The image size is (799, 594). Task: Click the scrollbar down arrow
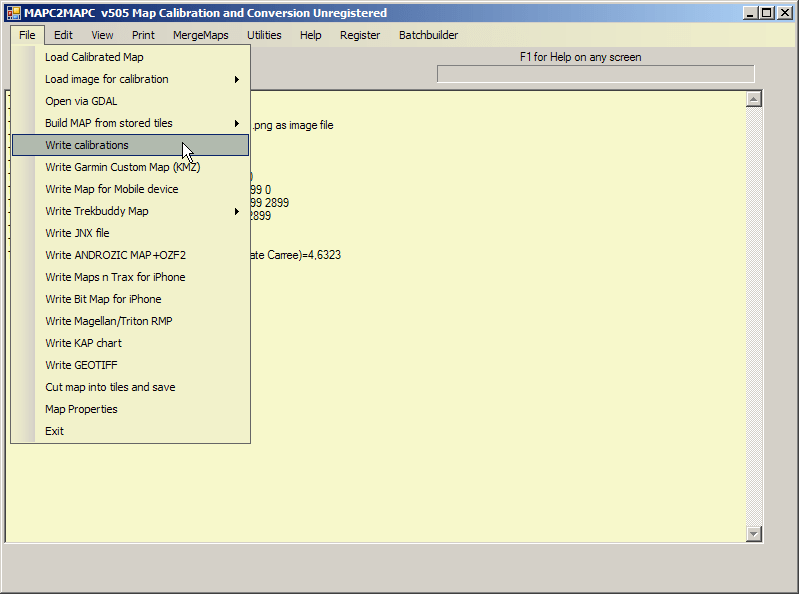tap(754, 533)
